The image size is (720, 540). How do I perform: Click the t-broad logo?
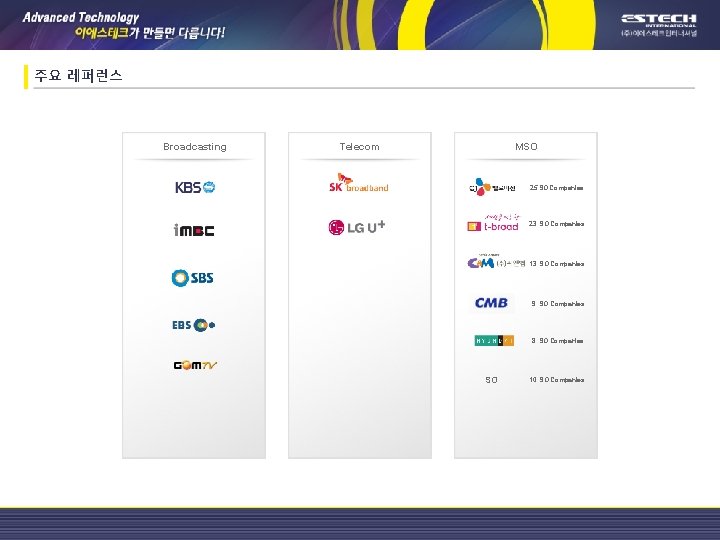(493, 223)
